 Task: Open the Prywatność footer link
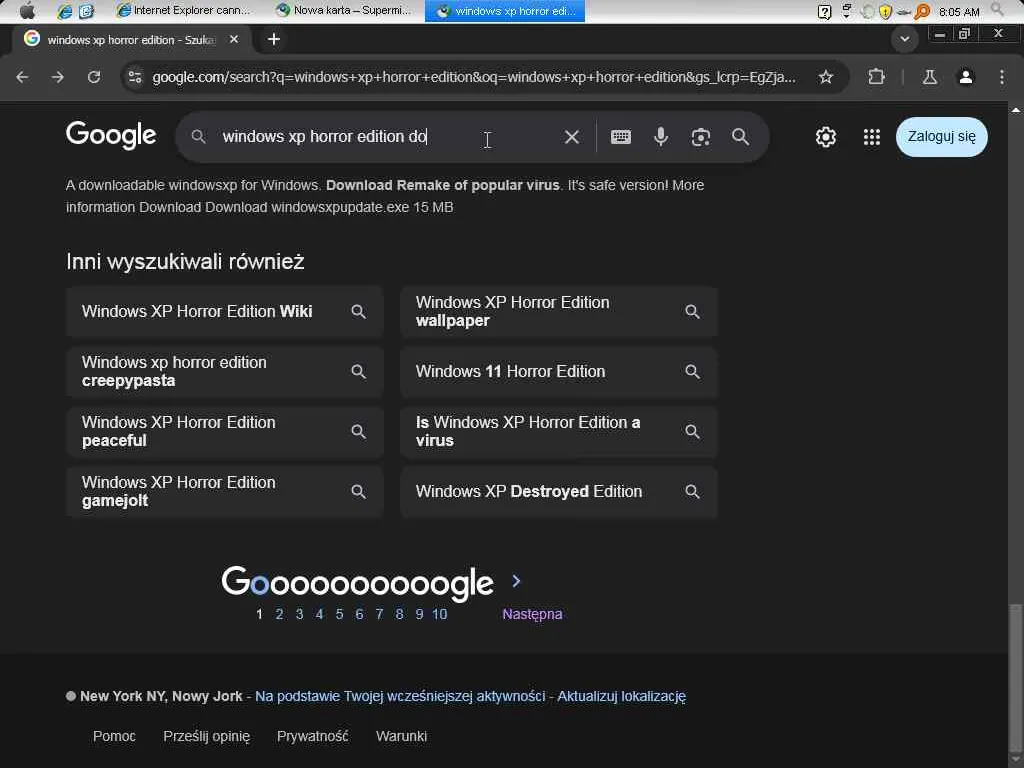click(x=313, y=736)
